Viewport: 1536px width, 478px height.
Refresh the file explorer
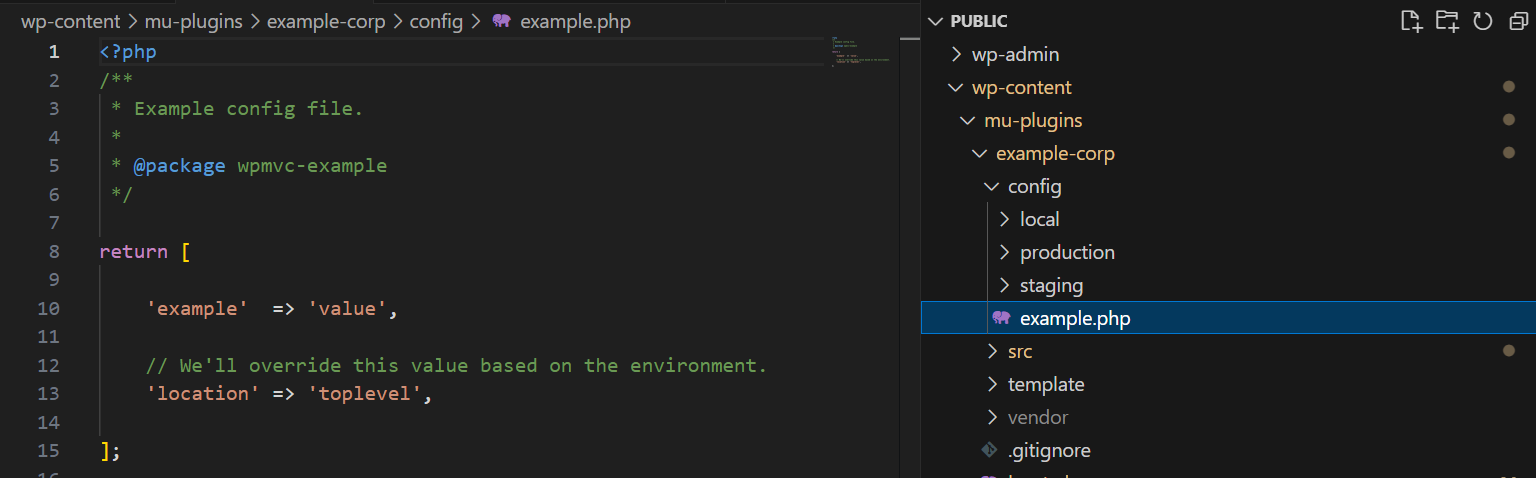click(1483, 21)
